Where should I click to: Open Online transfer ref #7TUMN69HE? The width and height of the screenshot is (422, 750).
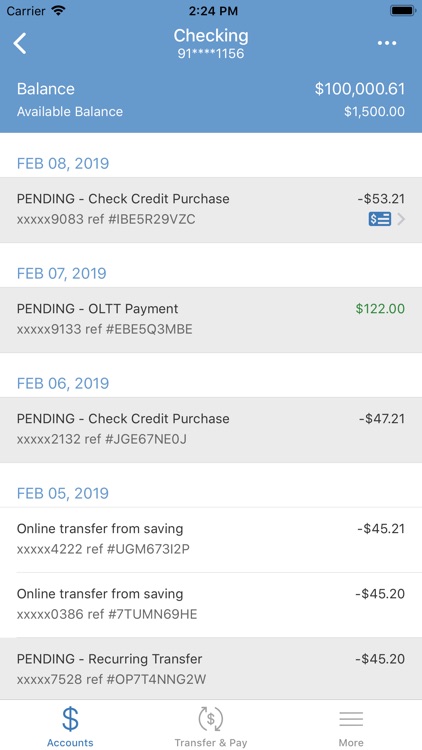(x=211, y=605)
